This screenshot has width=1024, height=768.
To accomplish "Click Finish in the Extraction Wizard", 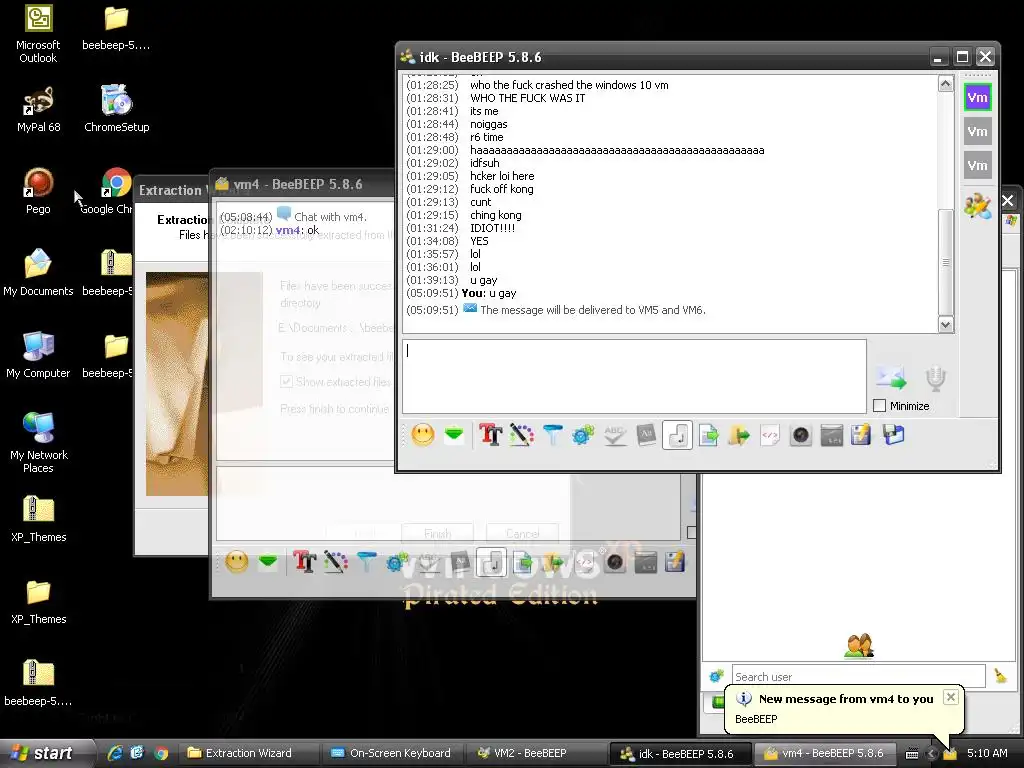I will click(x=437, y=534).
